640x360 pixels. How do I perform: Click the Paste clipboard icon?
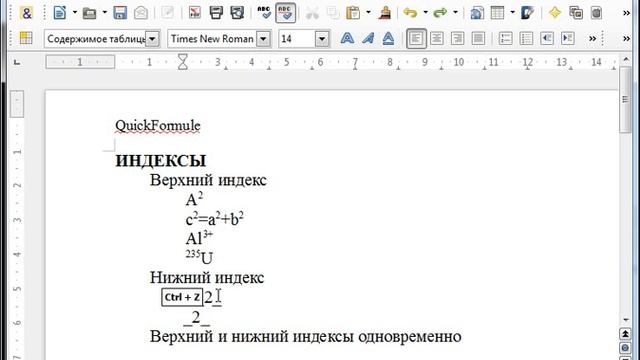tap(353, 13)
